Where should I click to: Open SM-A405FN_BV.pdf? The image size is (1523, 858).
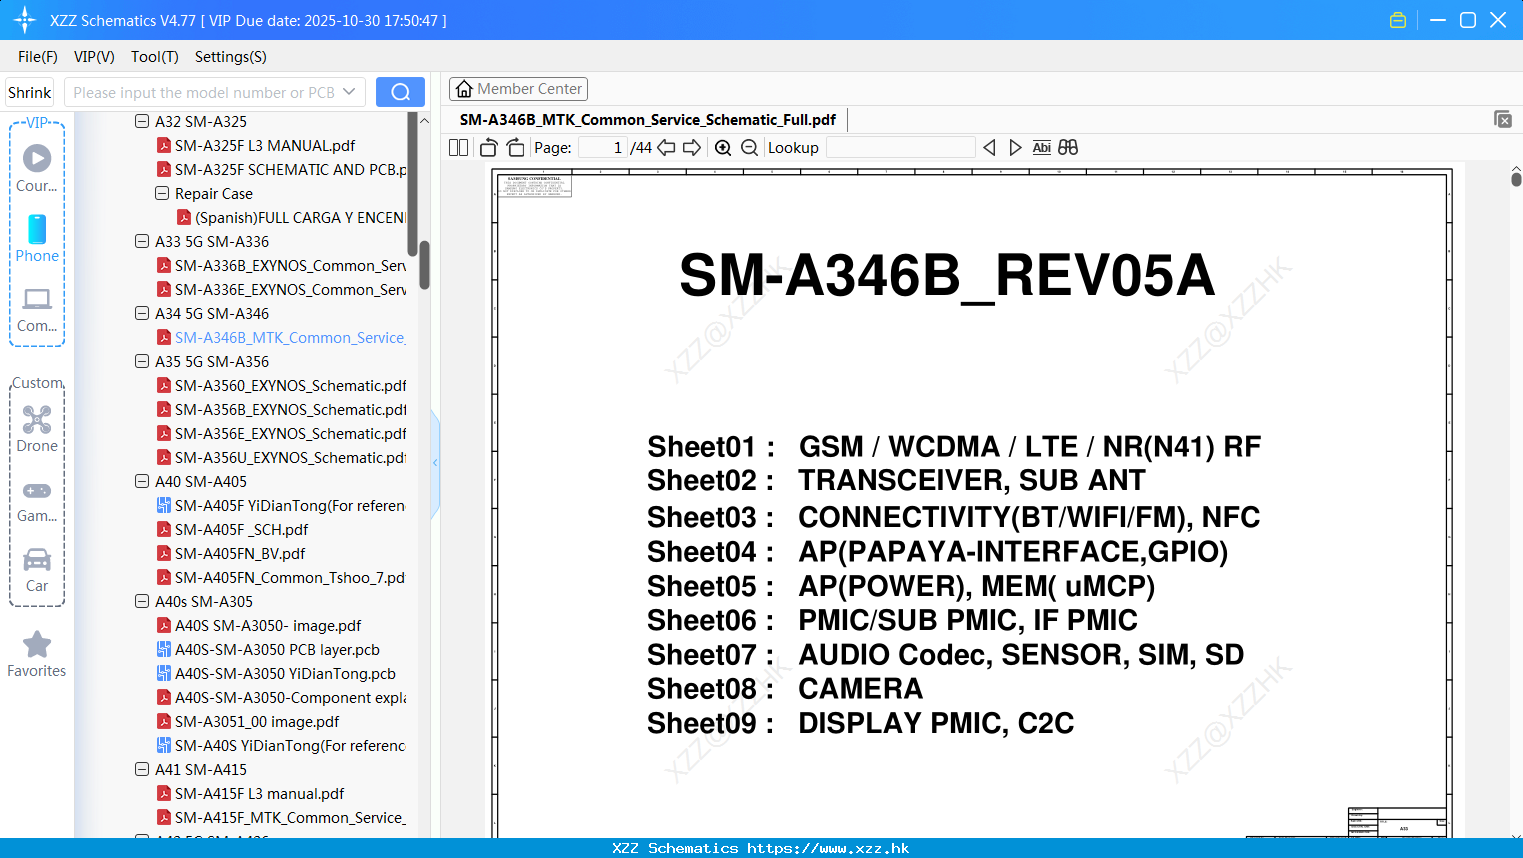tap(240, 553)
